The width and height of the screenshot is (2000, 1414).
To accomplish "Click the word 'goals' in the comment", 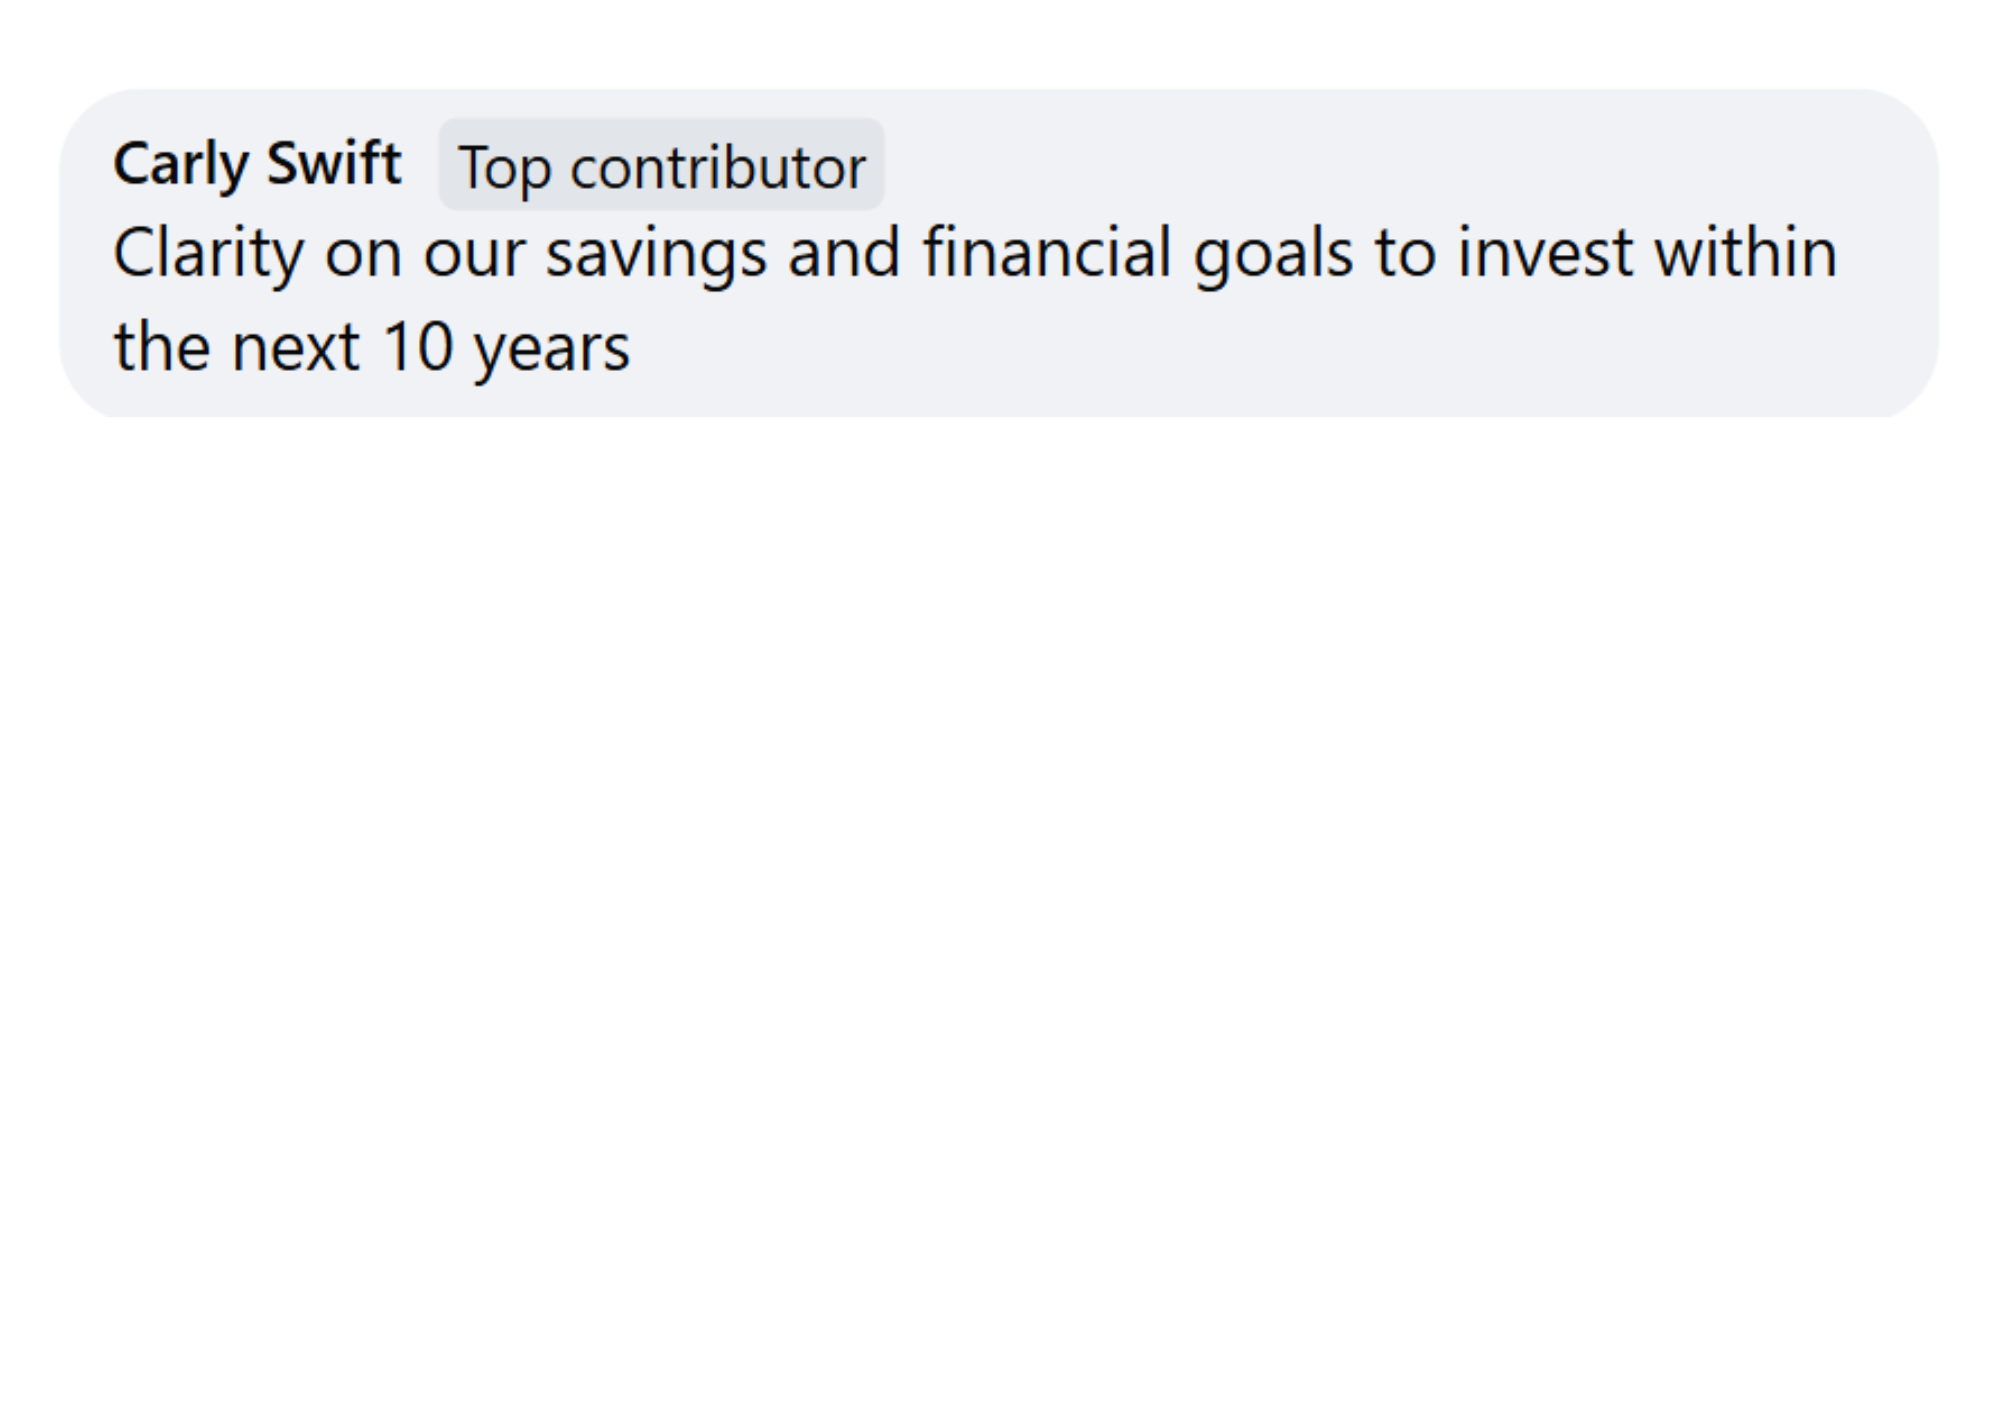I will point(1273,252).
